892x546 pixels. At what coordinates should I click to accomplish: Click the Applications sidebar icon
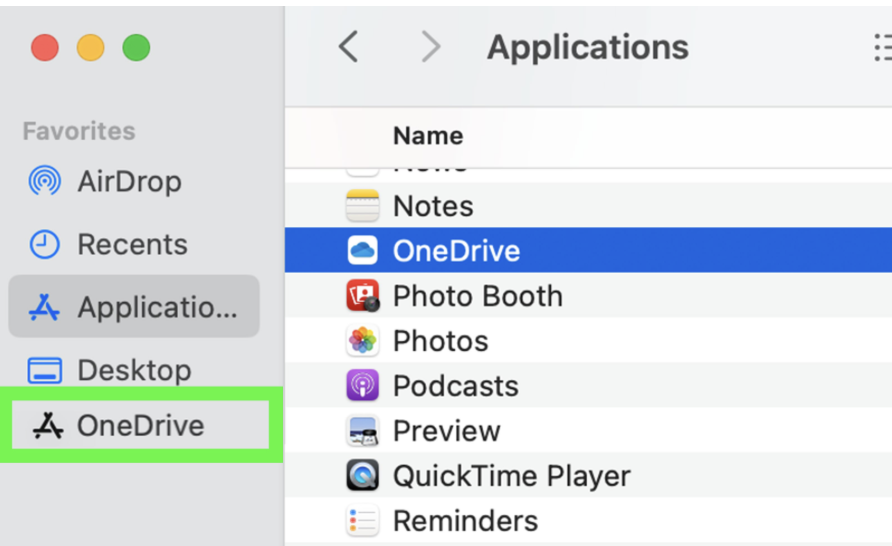[x=44, y=307]
